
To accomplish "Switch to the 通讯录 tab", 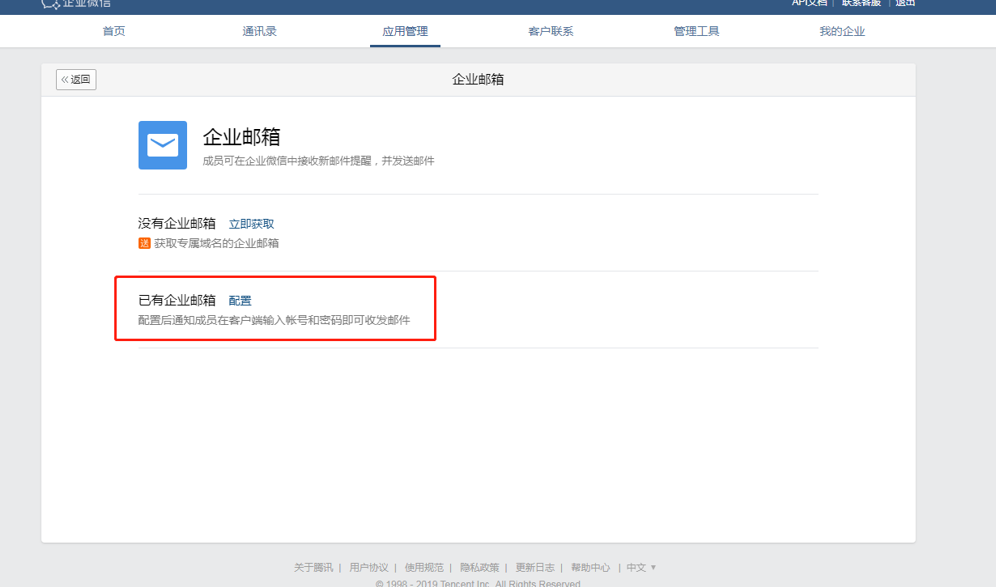I will tap(259, 31).
